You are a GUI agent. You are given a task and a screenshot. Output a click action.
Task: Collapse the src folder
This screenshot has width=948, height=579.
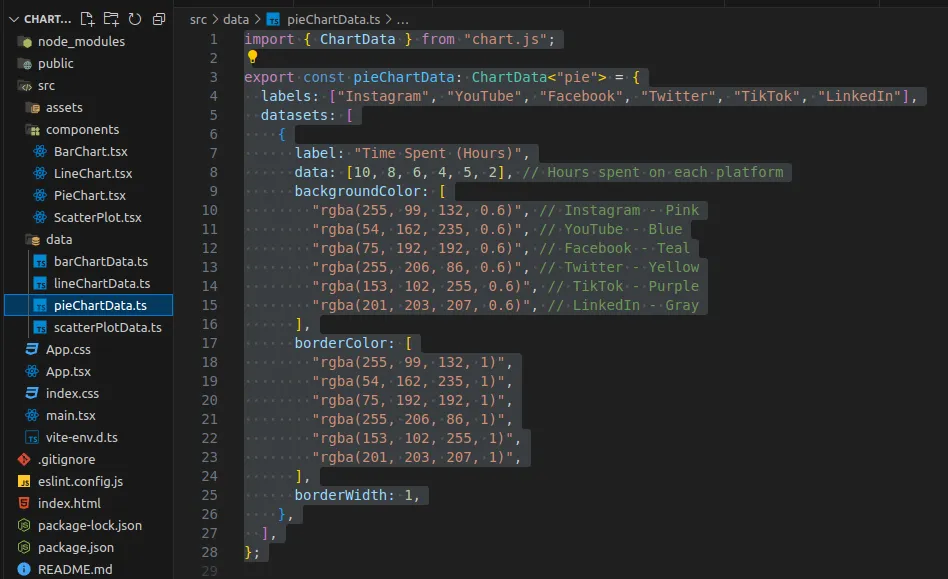(x=46, y=86)
